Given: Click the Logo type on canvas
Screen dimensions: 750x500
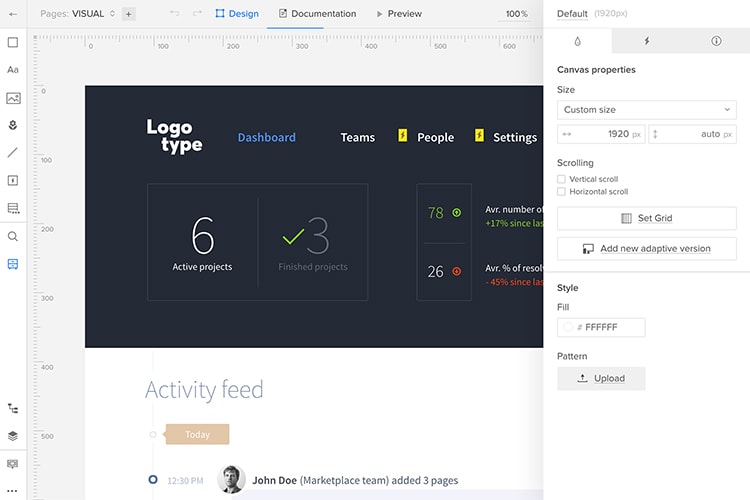Looking at the screenshot, I should pos(174,136).
